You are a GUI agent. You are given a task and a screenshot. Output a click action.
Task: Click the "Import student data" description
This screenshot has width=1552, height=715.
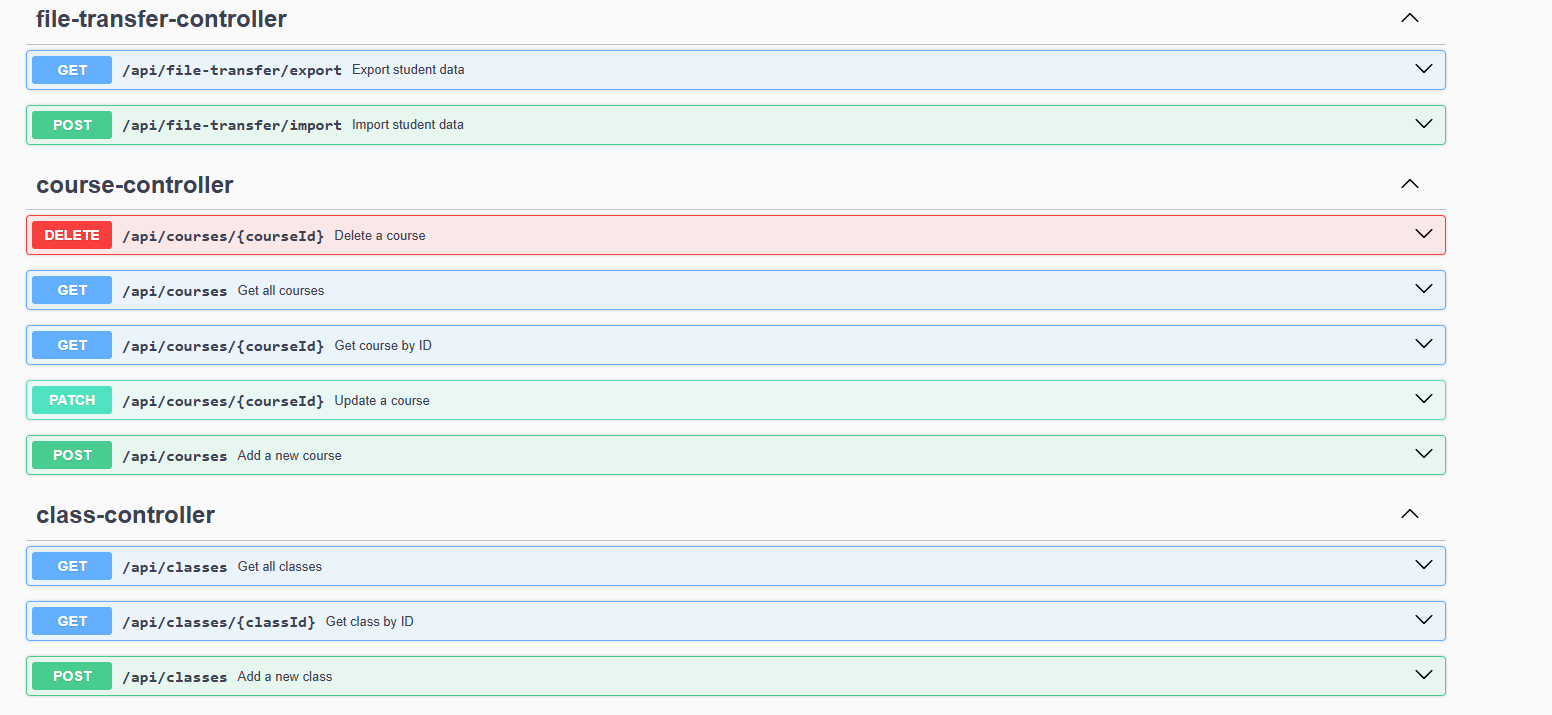[x=408, y=125]
